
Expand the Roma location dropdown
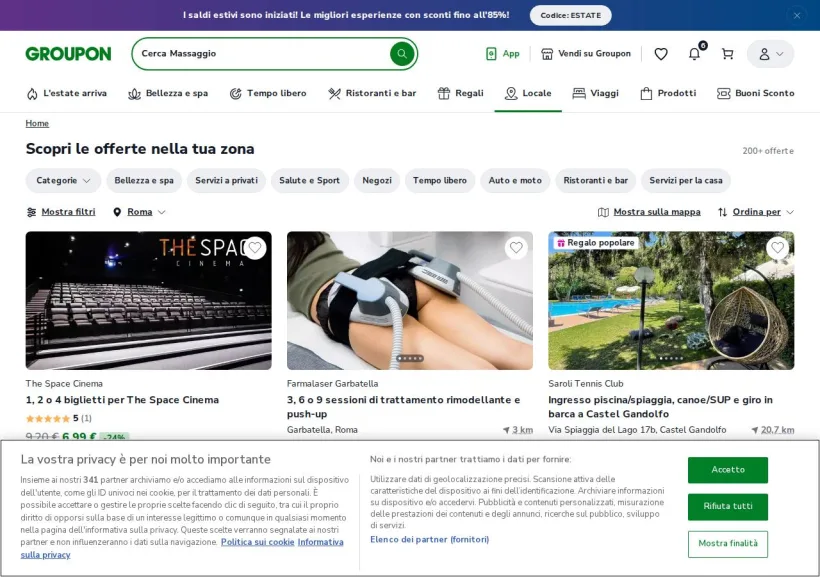tap(139, 212)
